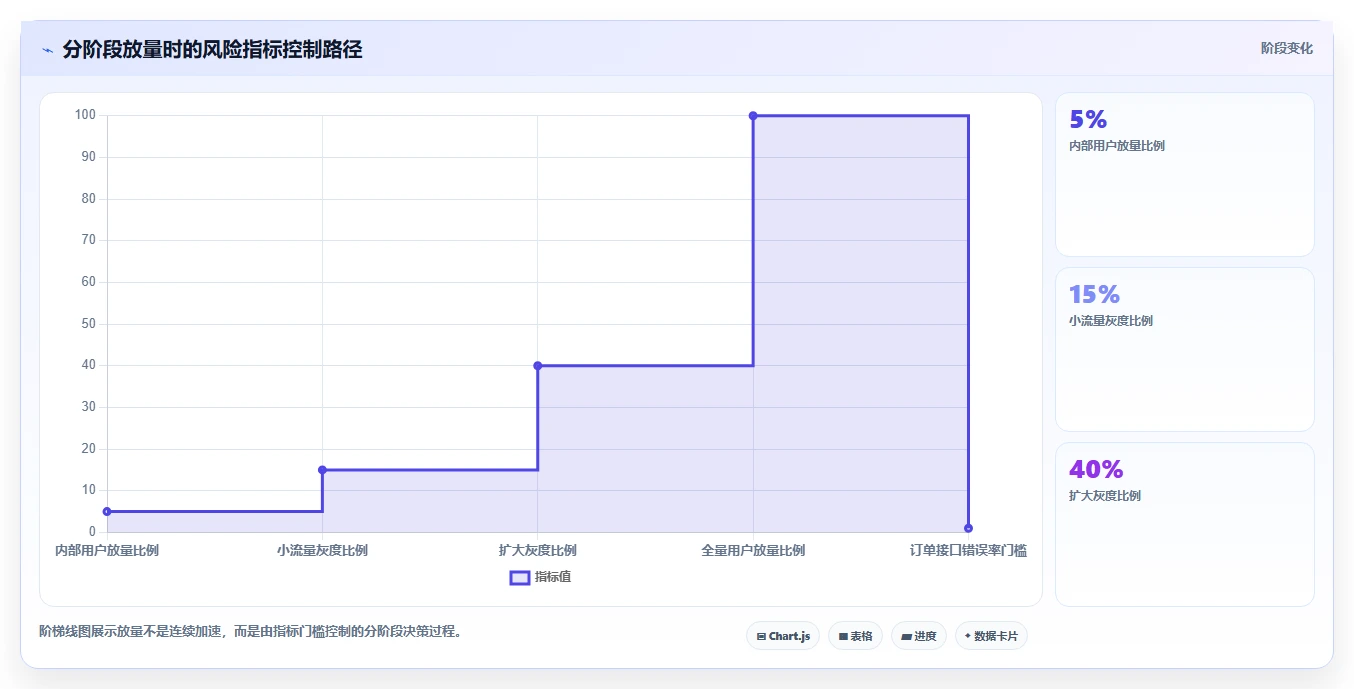Click the 40% value in third card

tap(1096, 470)
